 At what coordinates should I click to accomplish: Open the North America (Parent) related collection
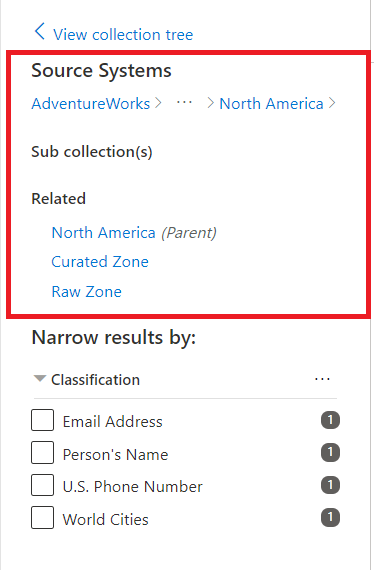coord(134,233)
